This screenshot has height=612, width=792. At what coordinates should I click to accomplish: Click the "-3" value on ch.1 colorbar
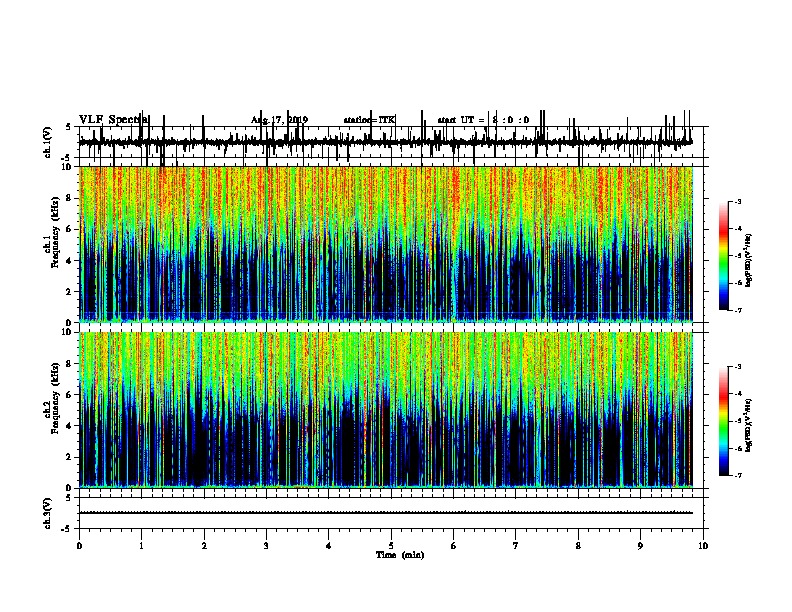click(x=737, y=202)
